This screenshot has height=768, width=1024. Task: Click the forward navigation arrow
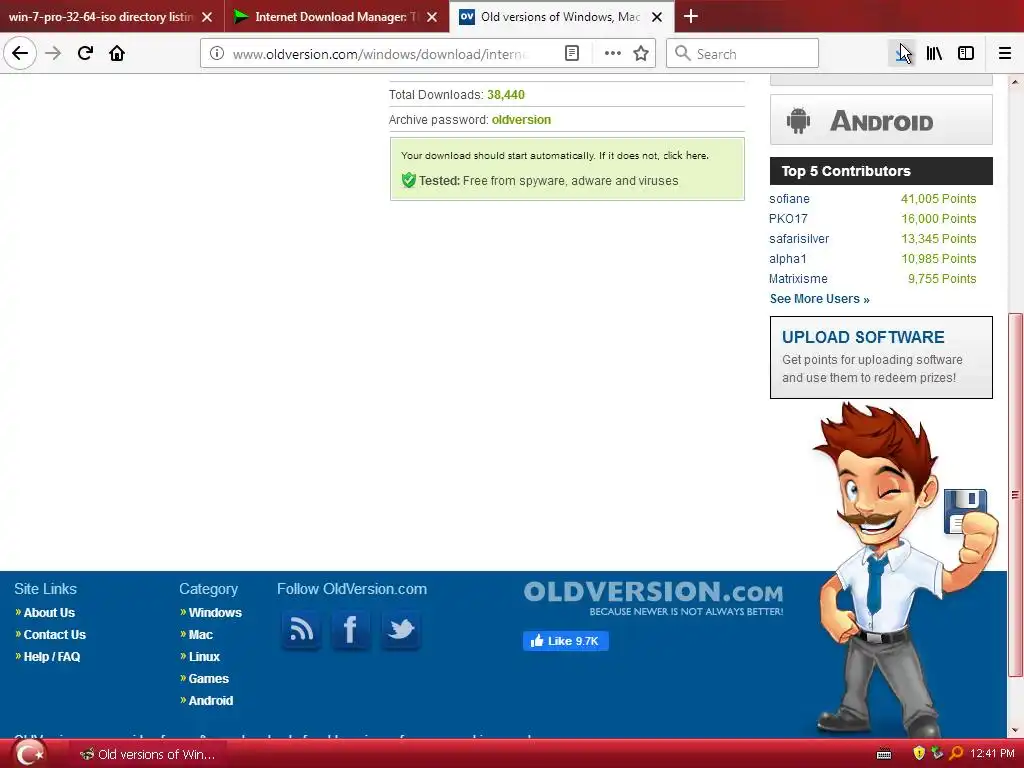click(54, 53)
